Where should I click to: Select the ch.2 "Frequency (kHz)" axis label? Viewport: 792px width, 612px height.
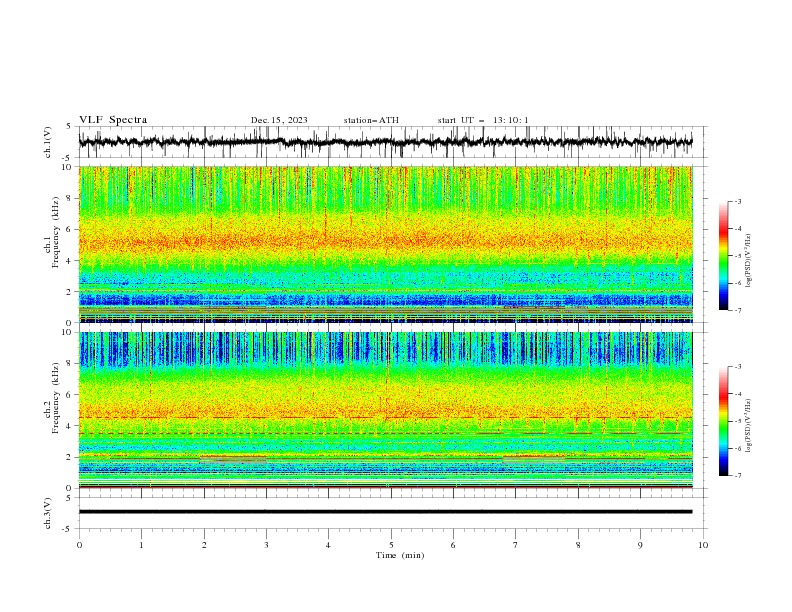point(56,398)
